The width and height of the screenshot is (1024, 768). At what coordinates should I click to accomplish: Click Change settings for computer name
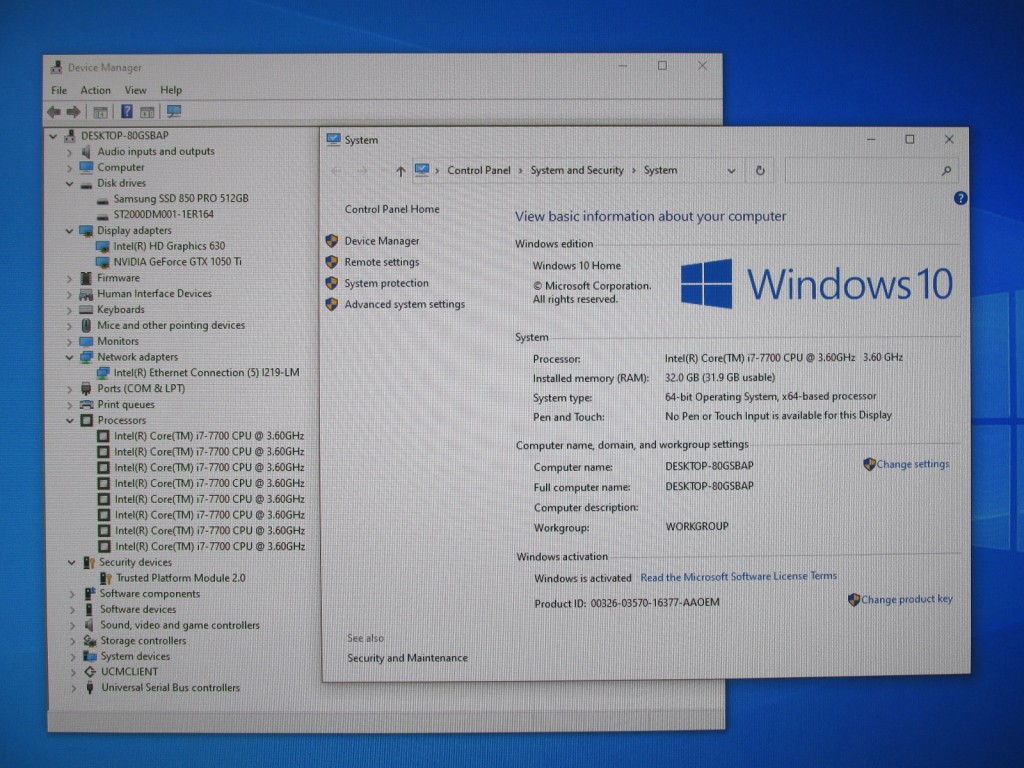[x=912, y=464]
